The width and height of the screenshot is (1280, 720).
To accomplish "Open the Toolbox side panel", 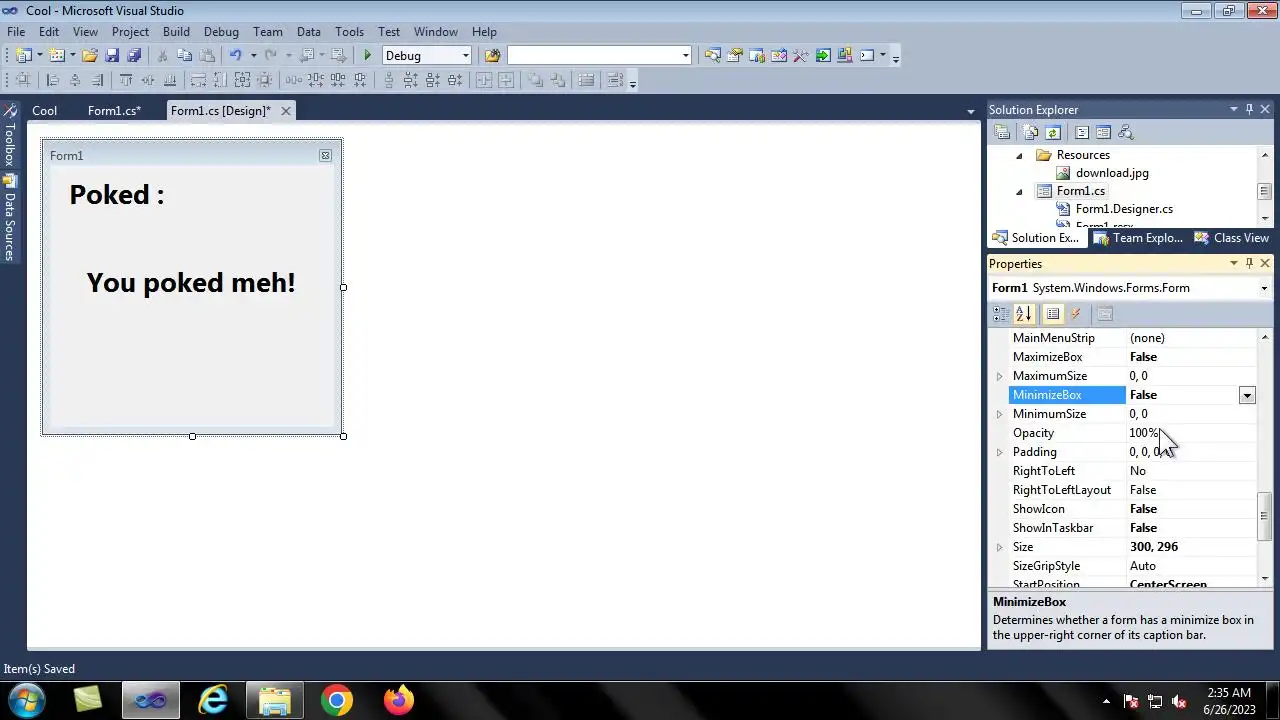I will [9, 135].
